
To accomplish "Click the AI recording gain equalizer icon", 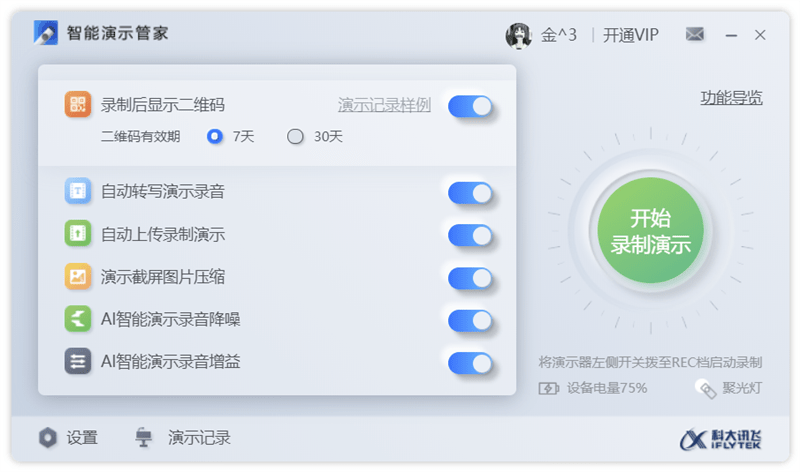I will (78, 361).
